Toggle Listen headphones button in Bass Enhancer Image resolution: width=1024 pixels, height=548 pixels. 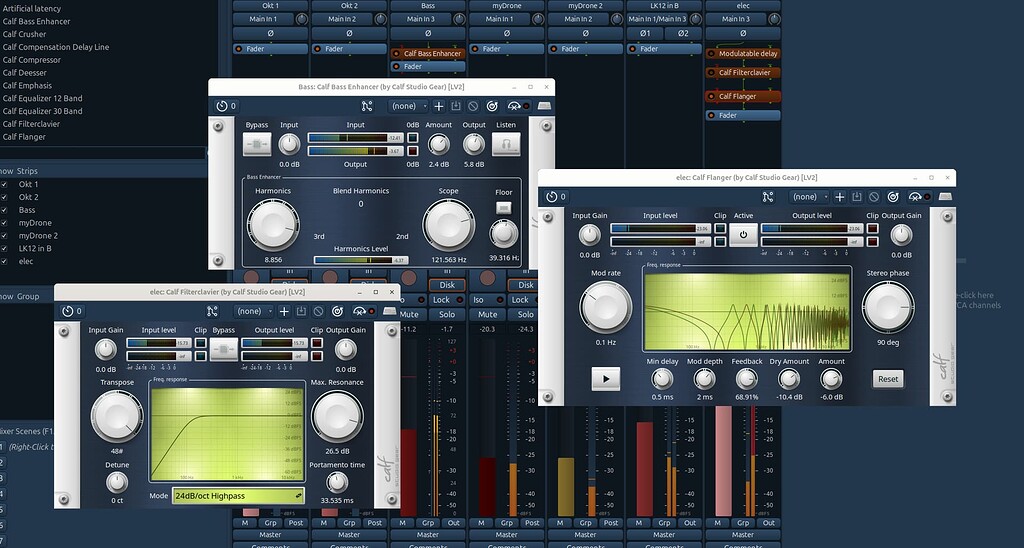pos(506,144)
